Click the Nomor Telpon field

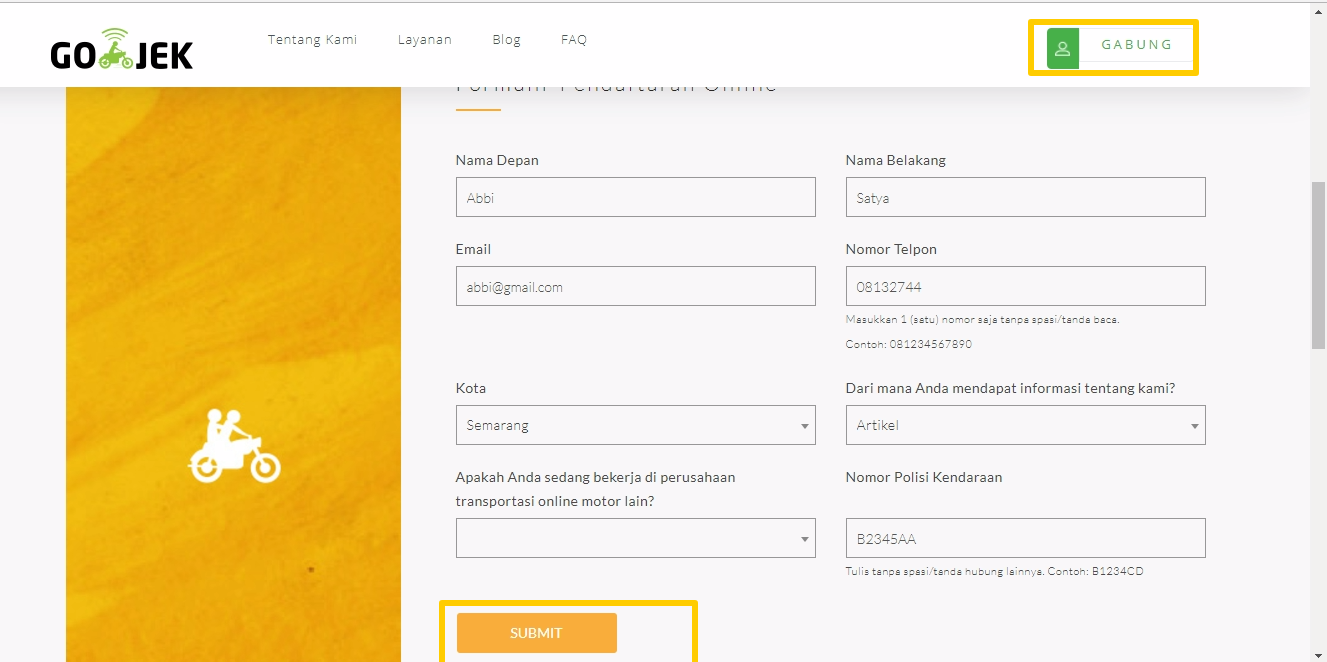tap(1024, 286)
